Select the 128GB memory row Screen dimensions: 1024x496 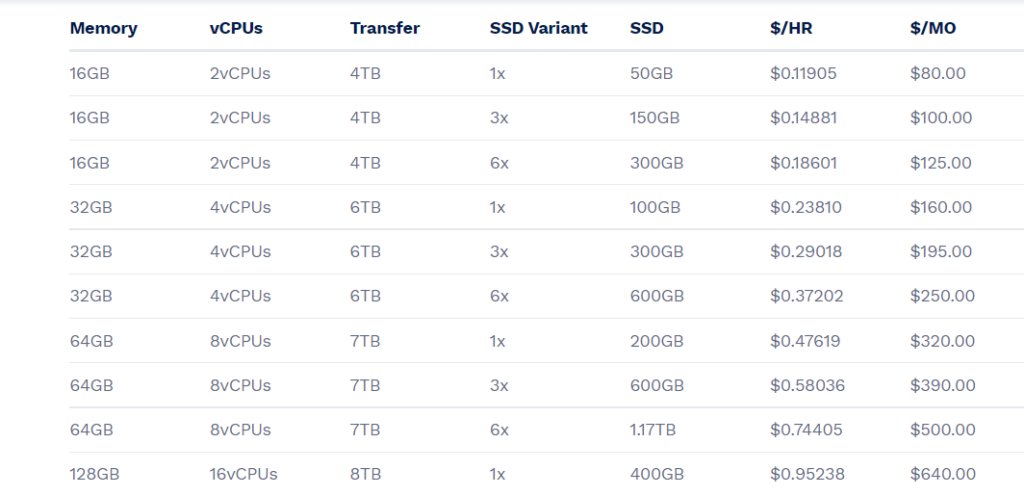[x=546, y=474]
